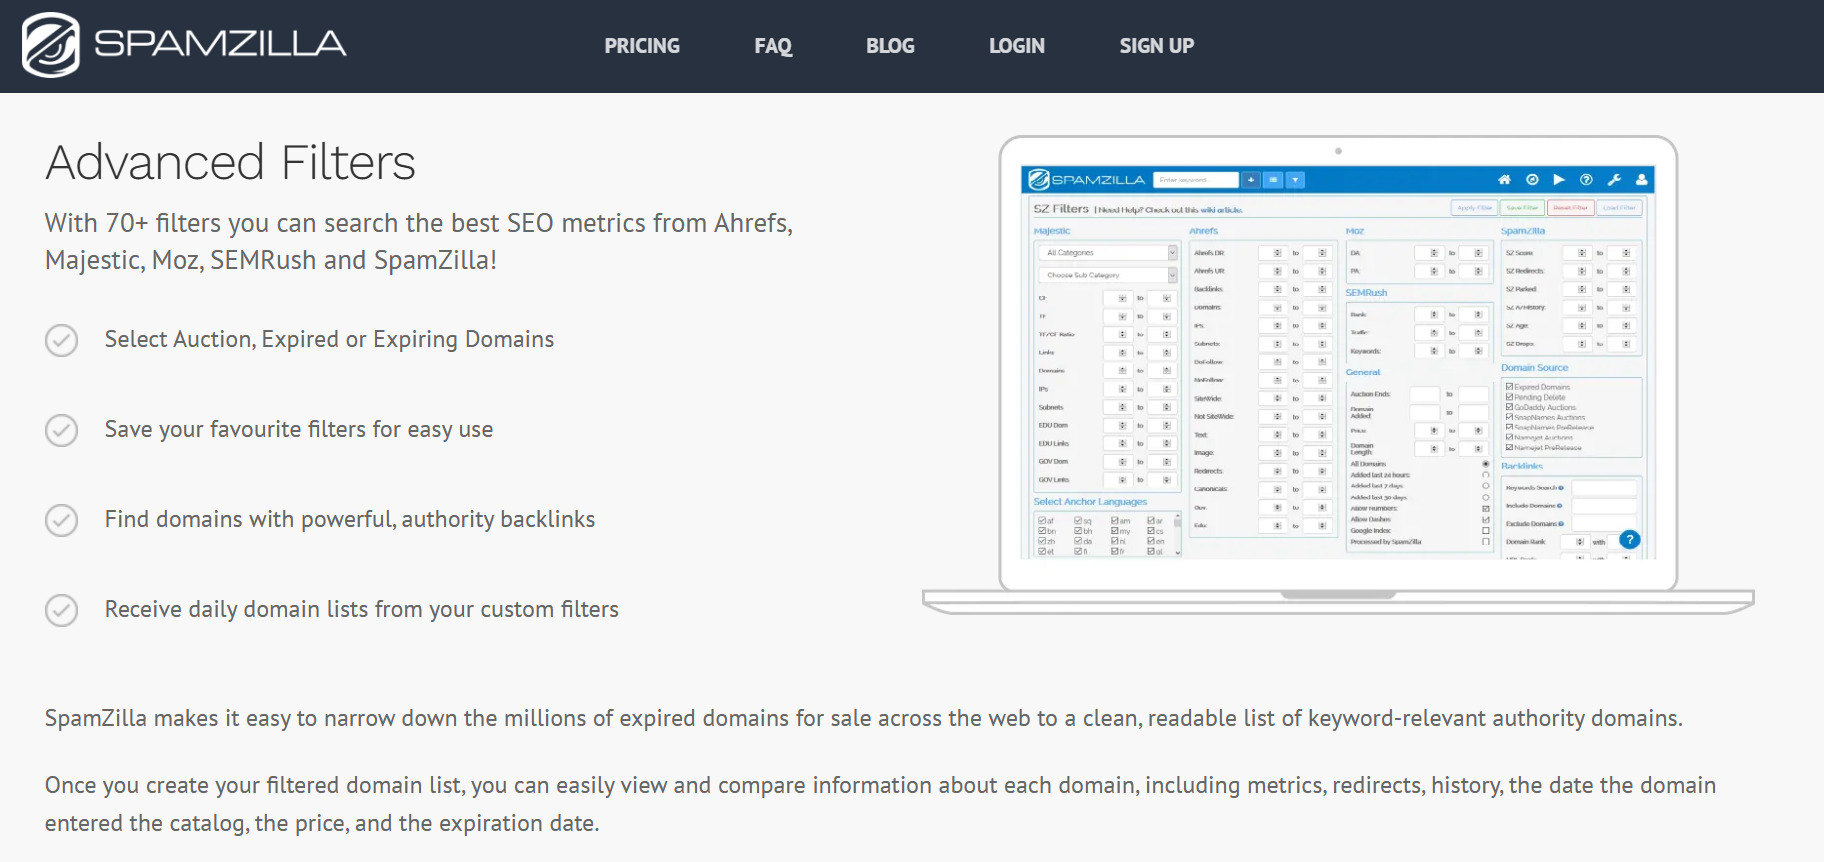
Task: Open the Pricing page
Action: tap(641, 46)
